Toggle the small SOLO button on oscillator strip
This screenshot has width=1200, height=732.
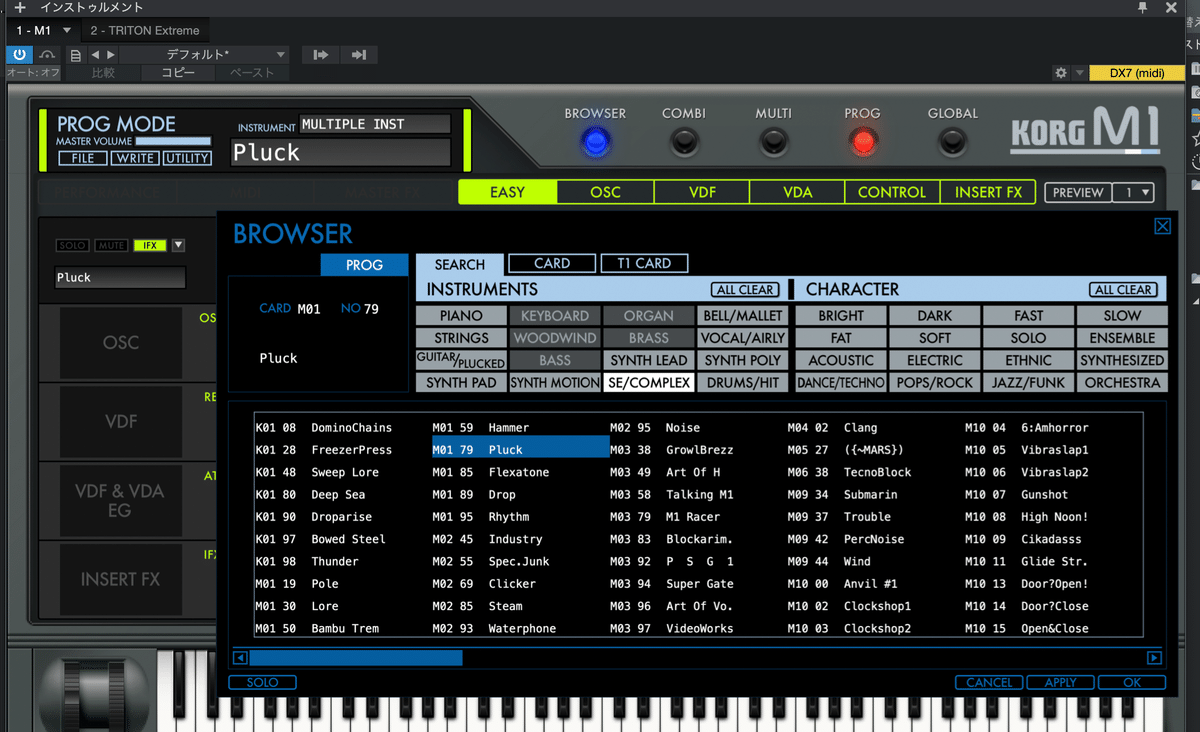pos(72,246)
